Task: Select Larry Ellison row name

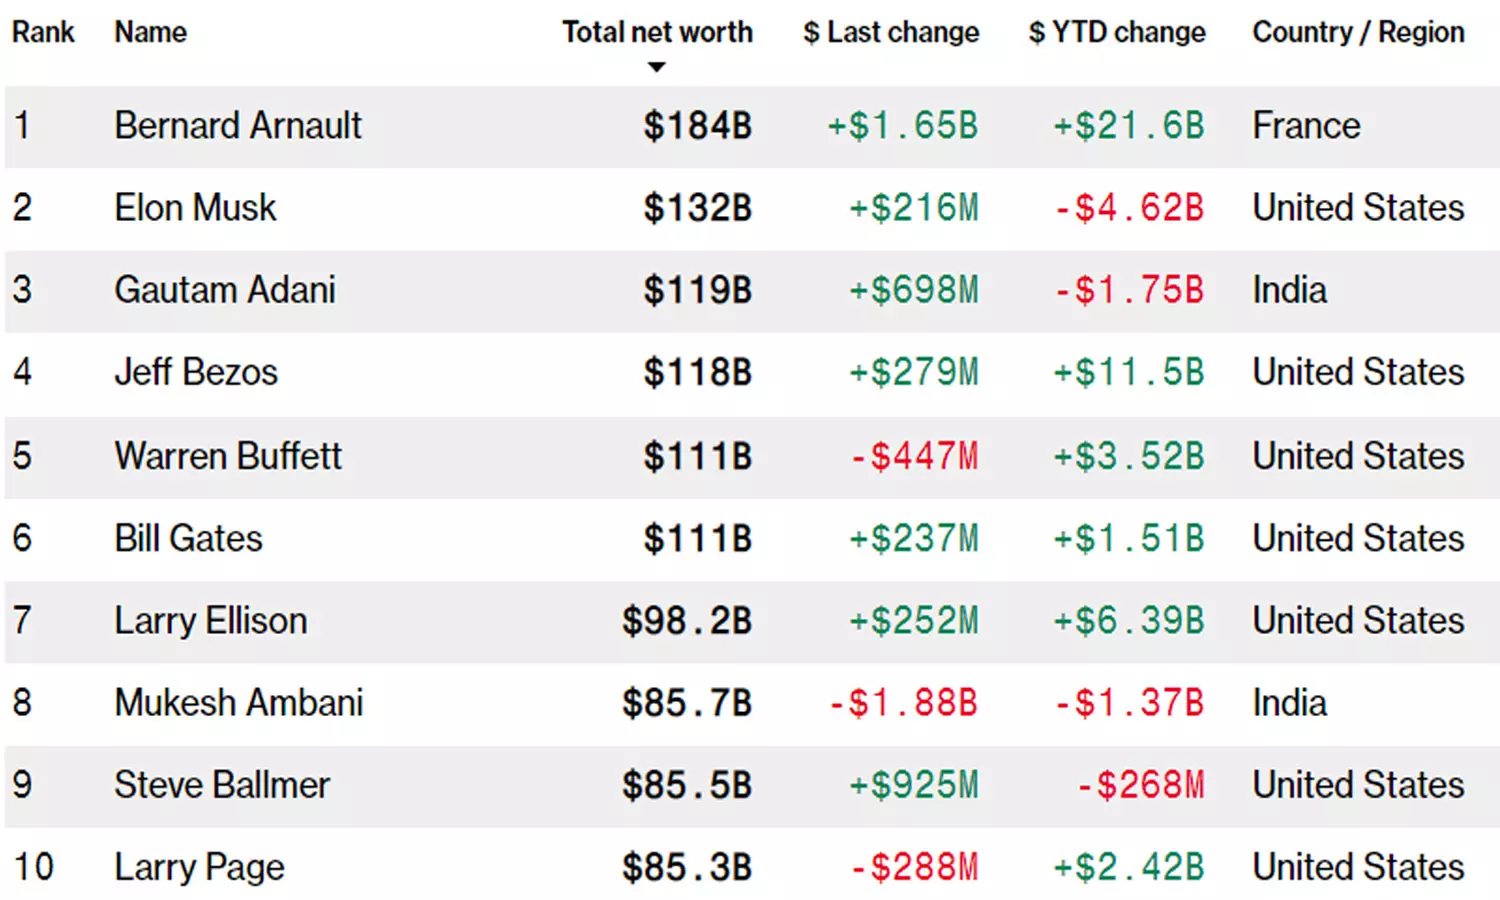Action: pyautogui.click(x=211, y=620)
